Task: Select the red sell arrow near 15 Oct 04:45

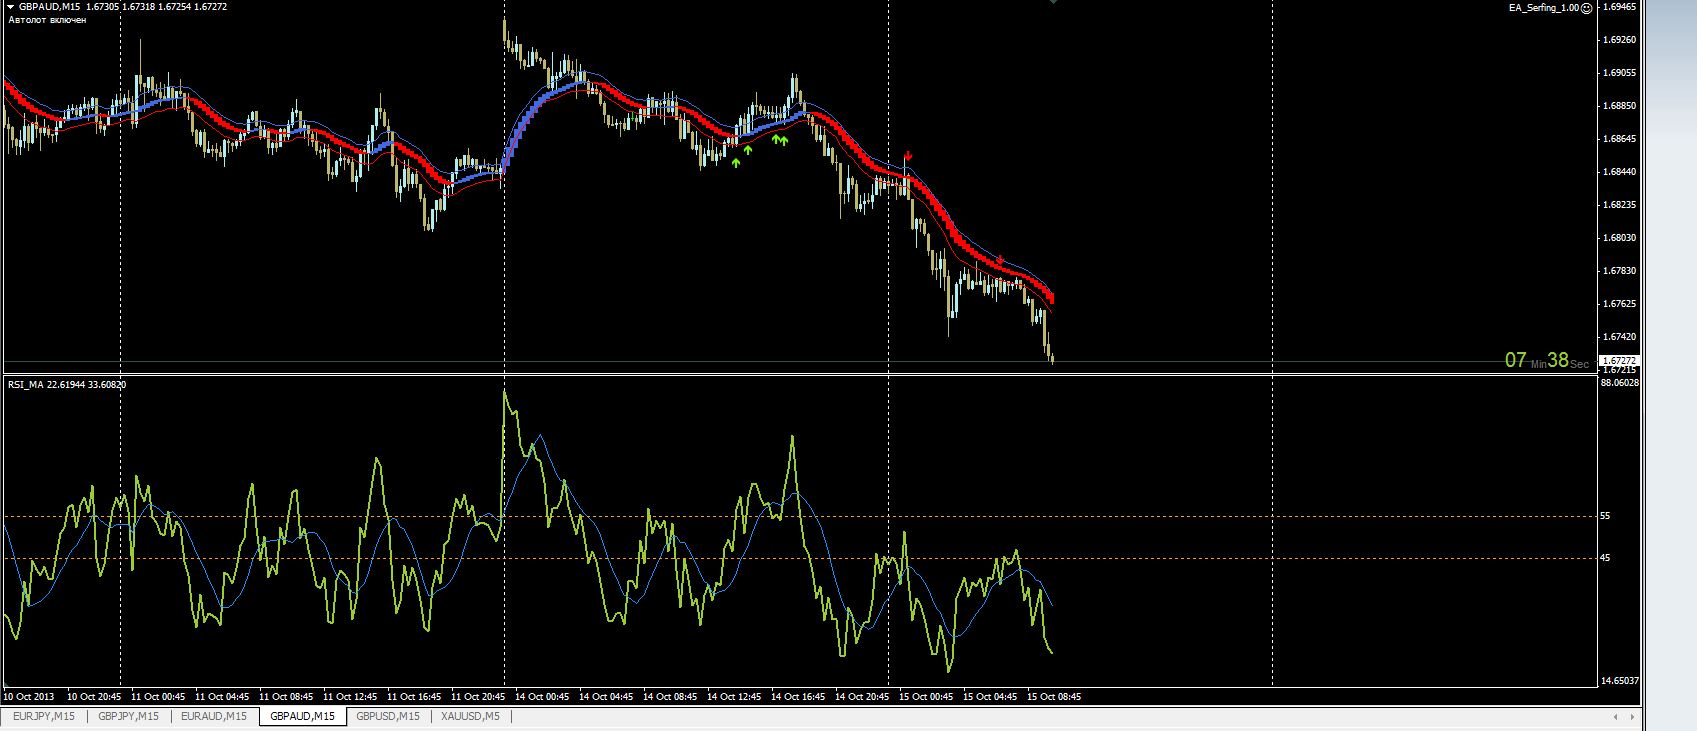Action: pos(999,260)
